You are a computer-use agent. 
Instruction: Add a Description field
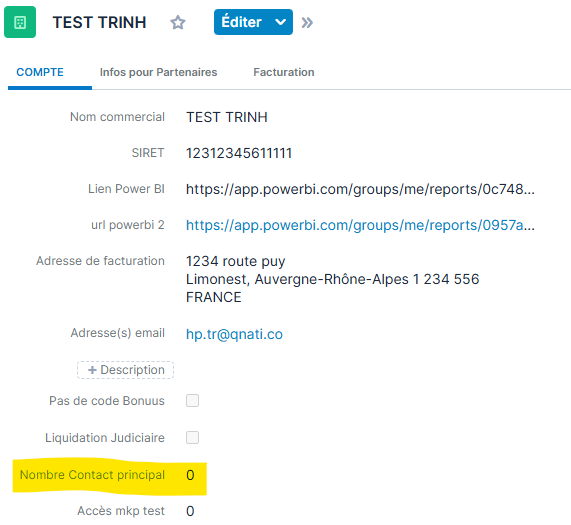125,370
